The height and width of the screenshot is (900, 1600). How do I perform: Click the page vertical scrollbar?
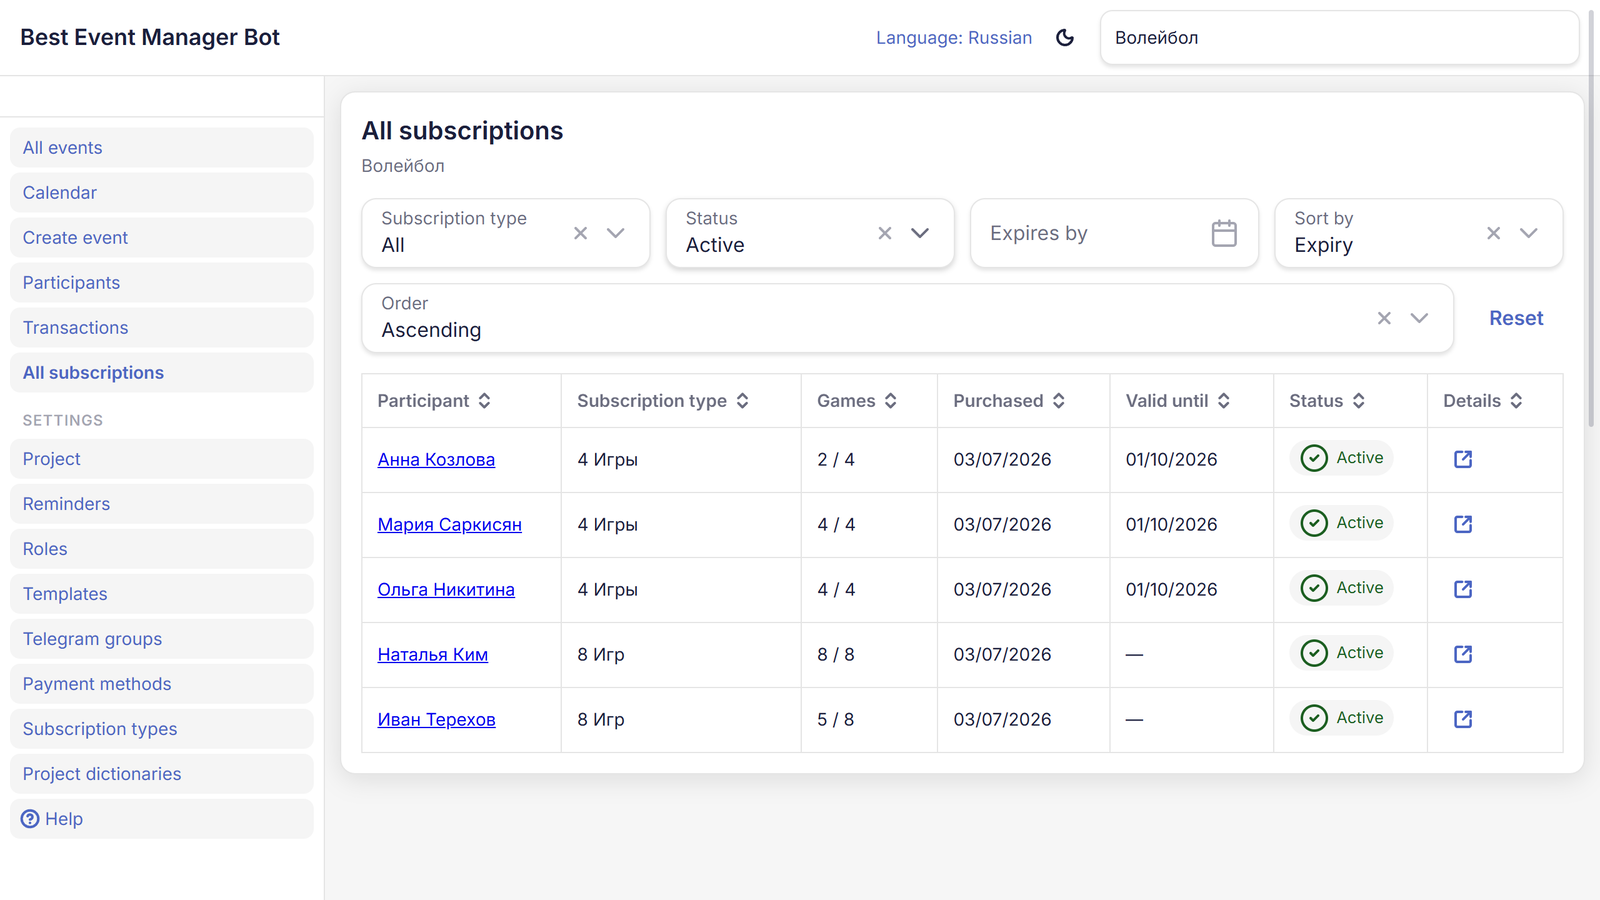pos(1591,220)
